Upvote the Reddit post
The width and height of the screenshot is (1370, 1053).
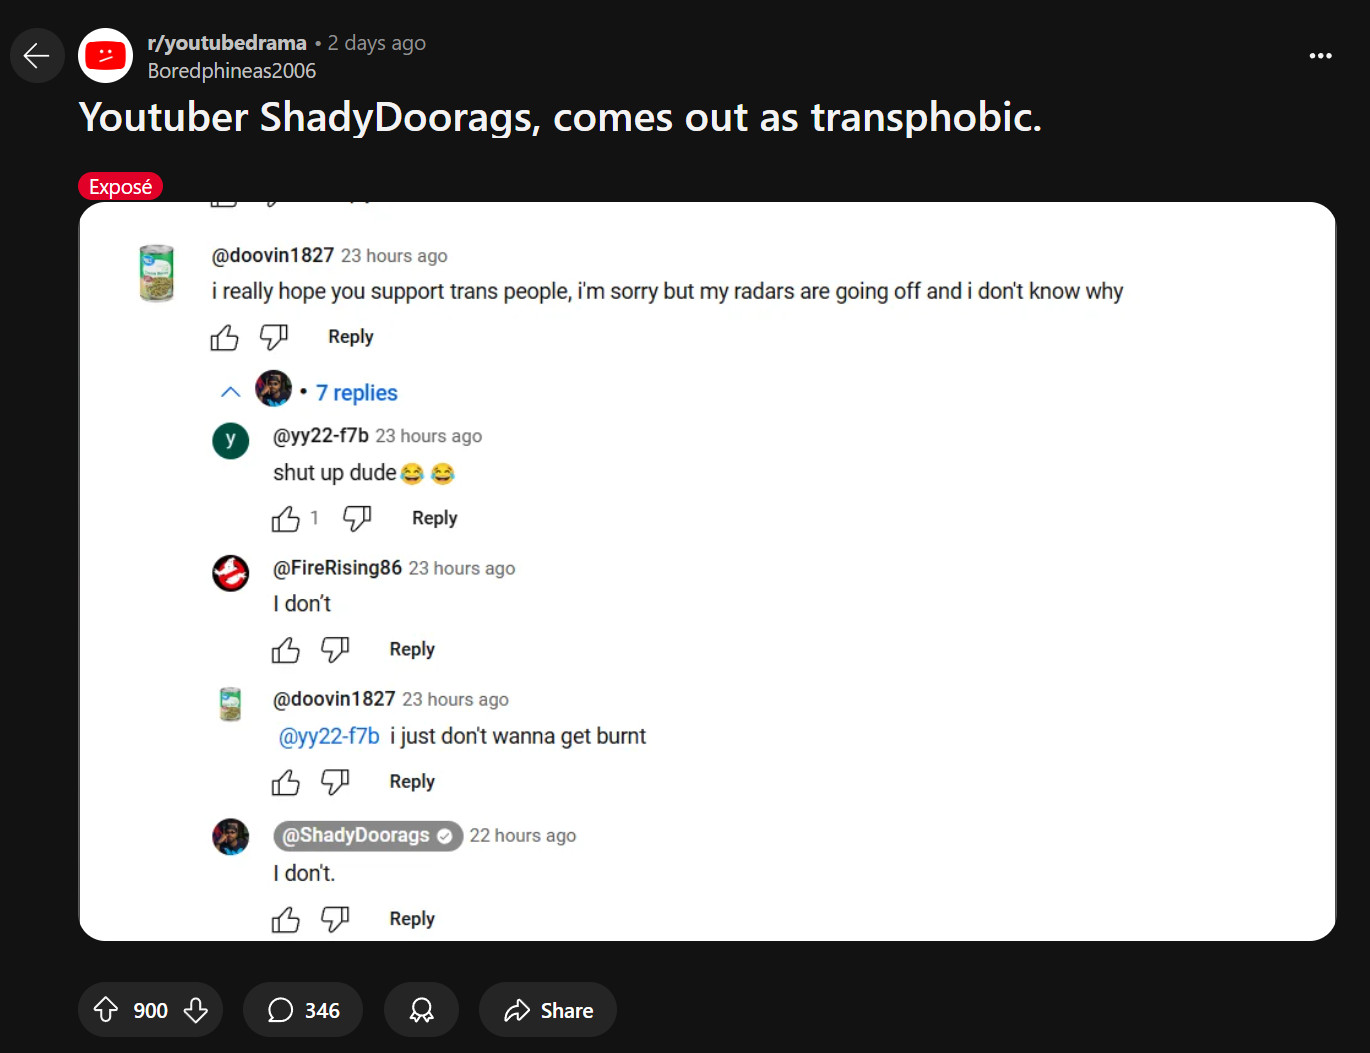click(x=106, y=1010)
